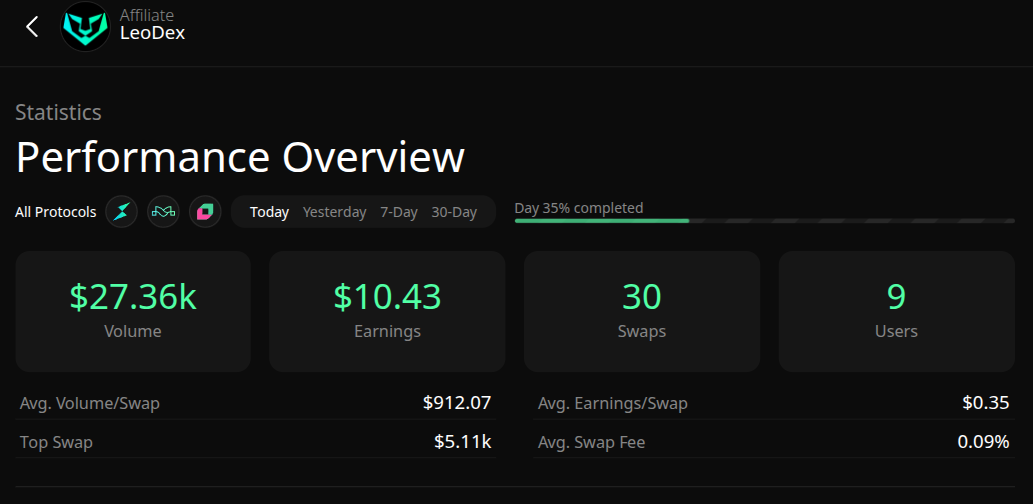Viewport: 1033px width, 504px height.
Task: Go back using the left arrow
Action: click(32, 27)
